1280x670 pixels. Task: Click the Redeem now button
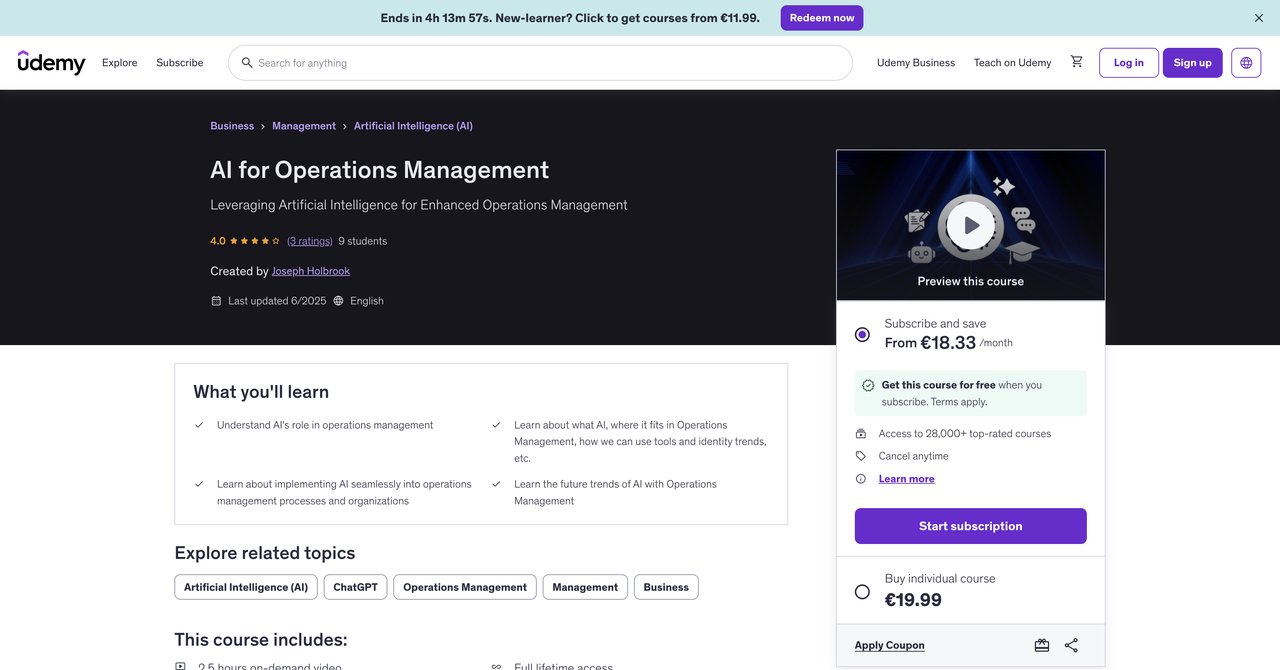822,18
